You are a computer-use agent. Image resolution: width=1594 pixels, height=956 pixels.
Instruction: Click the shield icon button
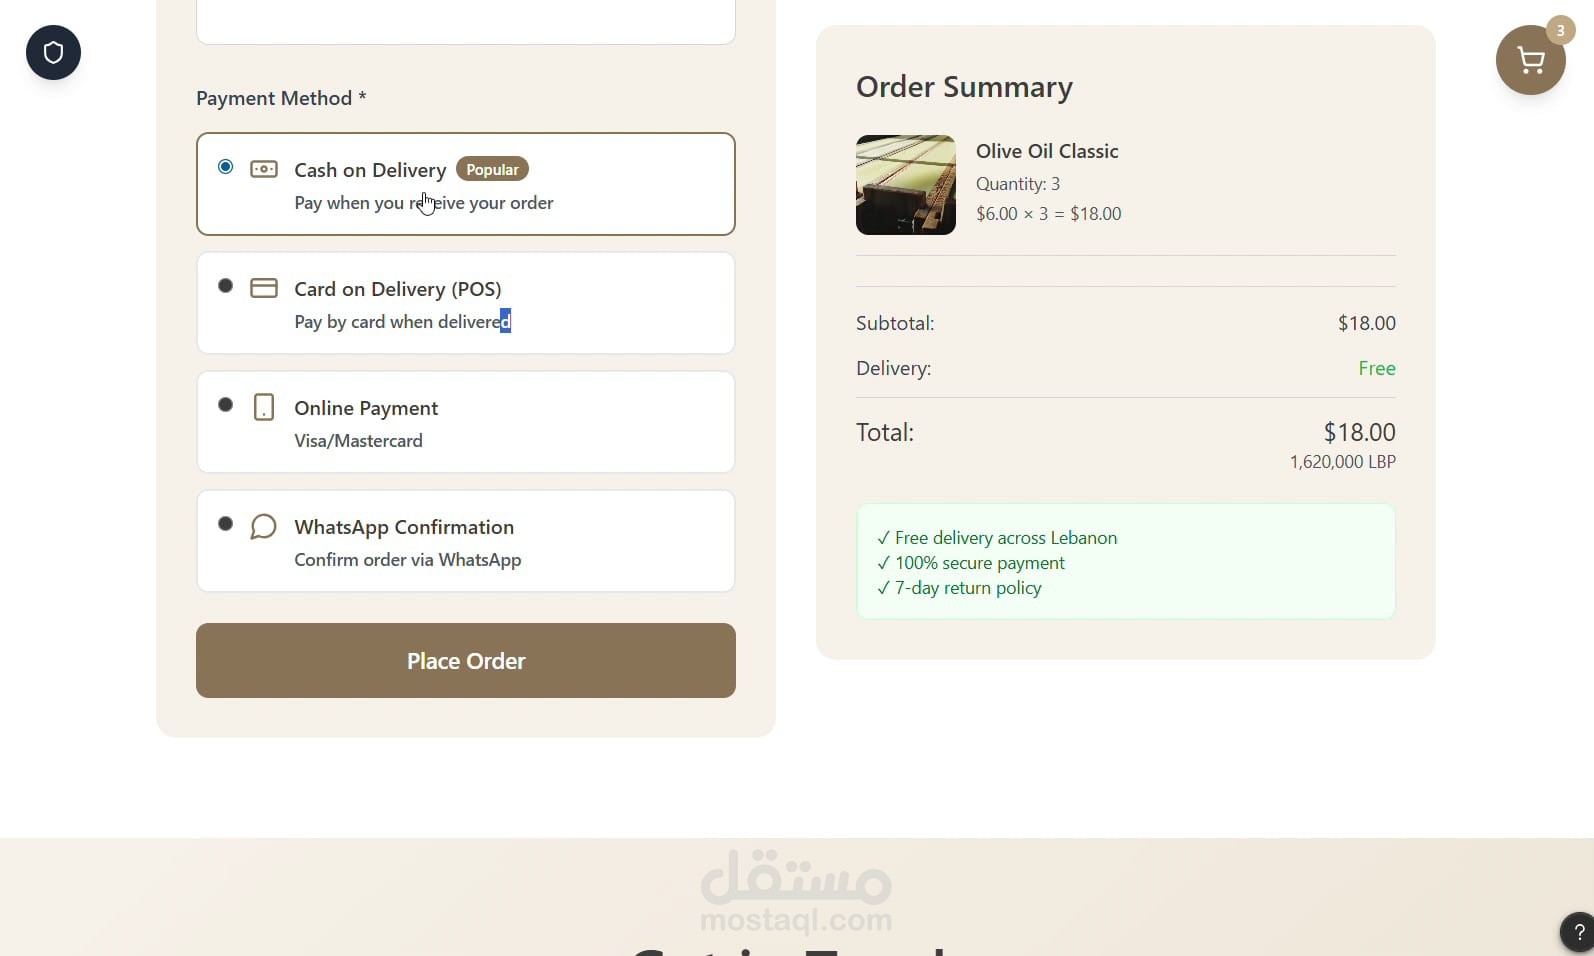(x=53, y=53)
